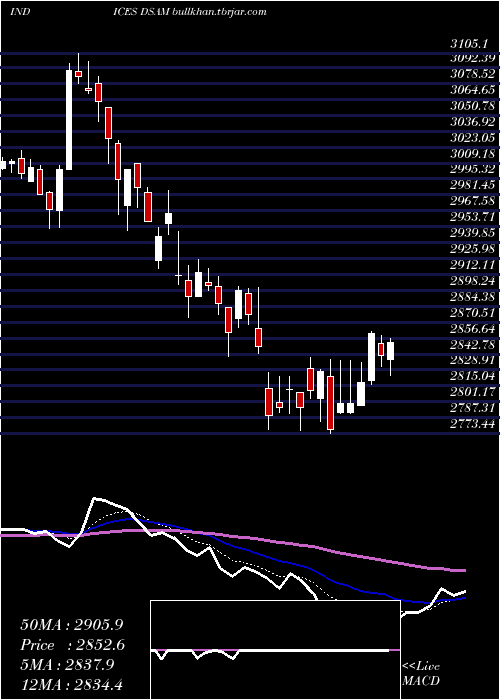The image size is (500, 700).
Task: Click the 3092.39 price axis label
Action: tap(473, 58)
